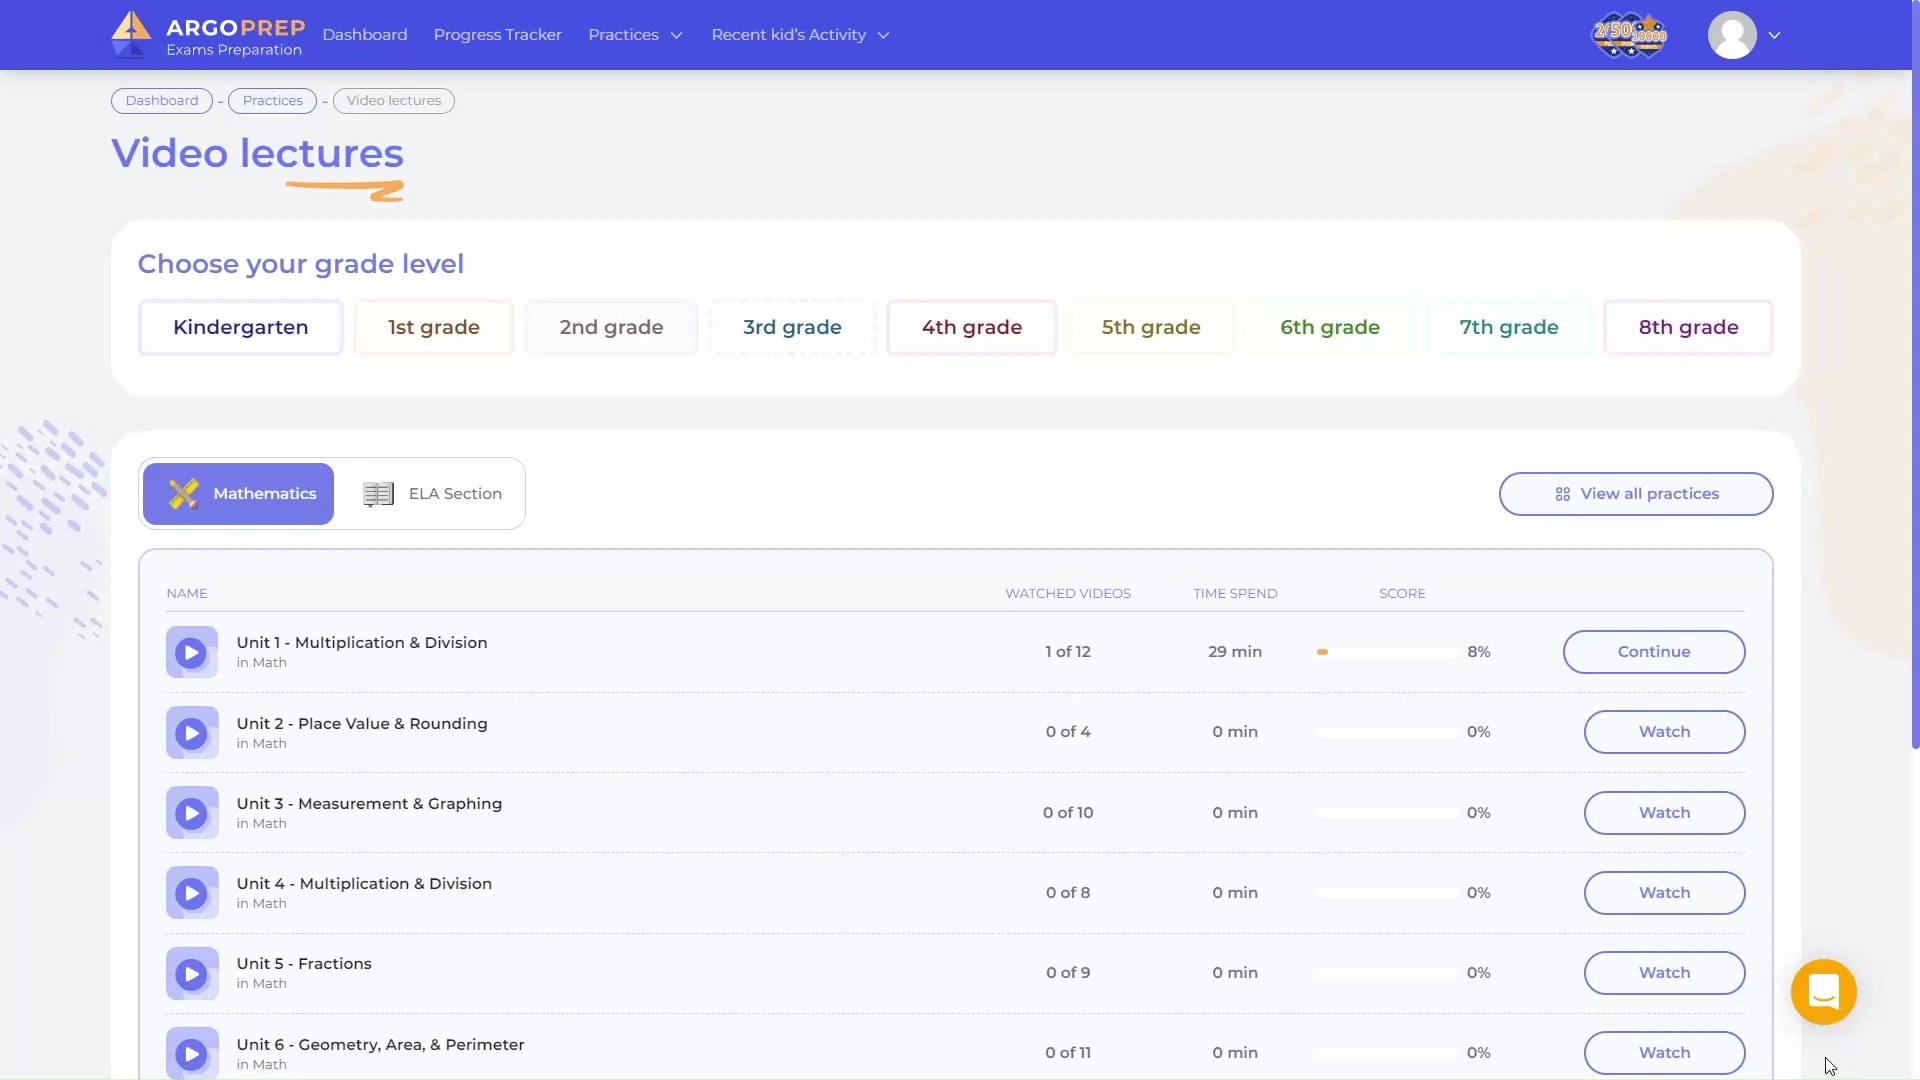Open Unit 3 - Measurement & Graphing title
The height and width of the screenshot is (1080, 1920).
[369, 804]
